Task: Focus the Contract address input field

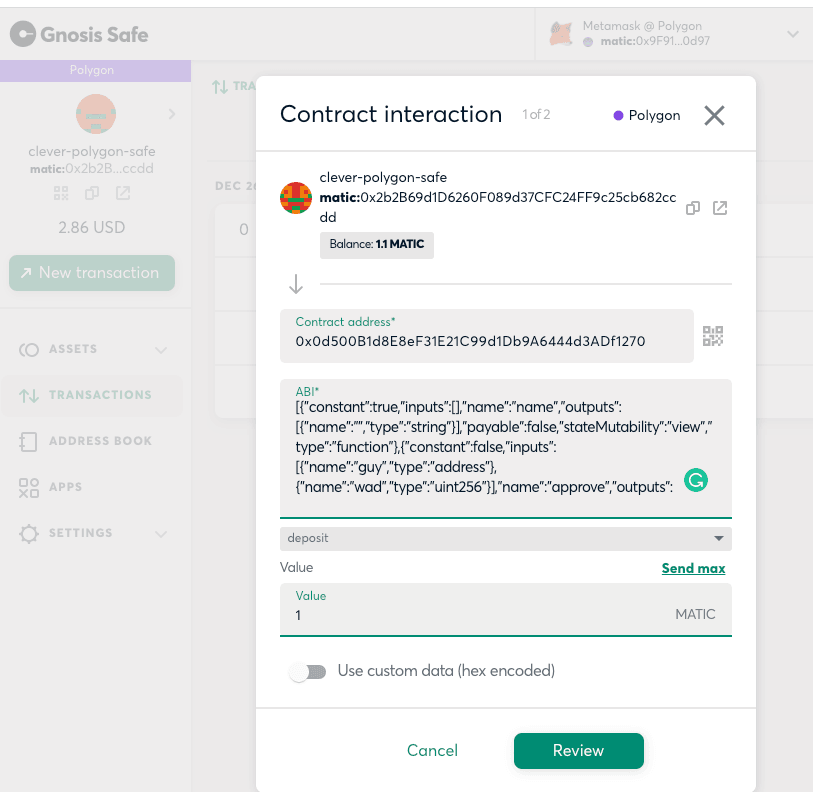Action: pos(486,336)
